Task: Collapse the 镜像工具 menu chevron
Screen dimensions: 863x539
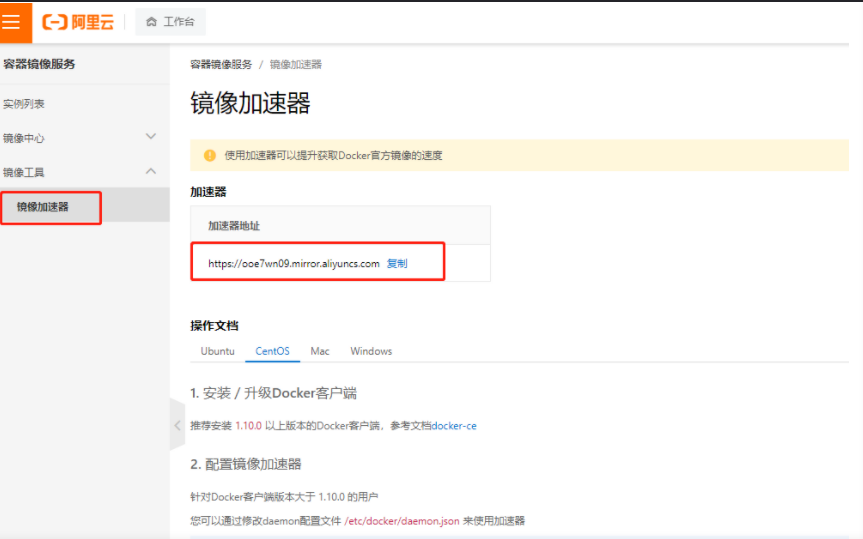Action: click(151, 171)
